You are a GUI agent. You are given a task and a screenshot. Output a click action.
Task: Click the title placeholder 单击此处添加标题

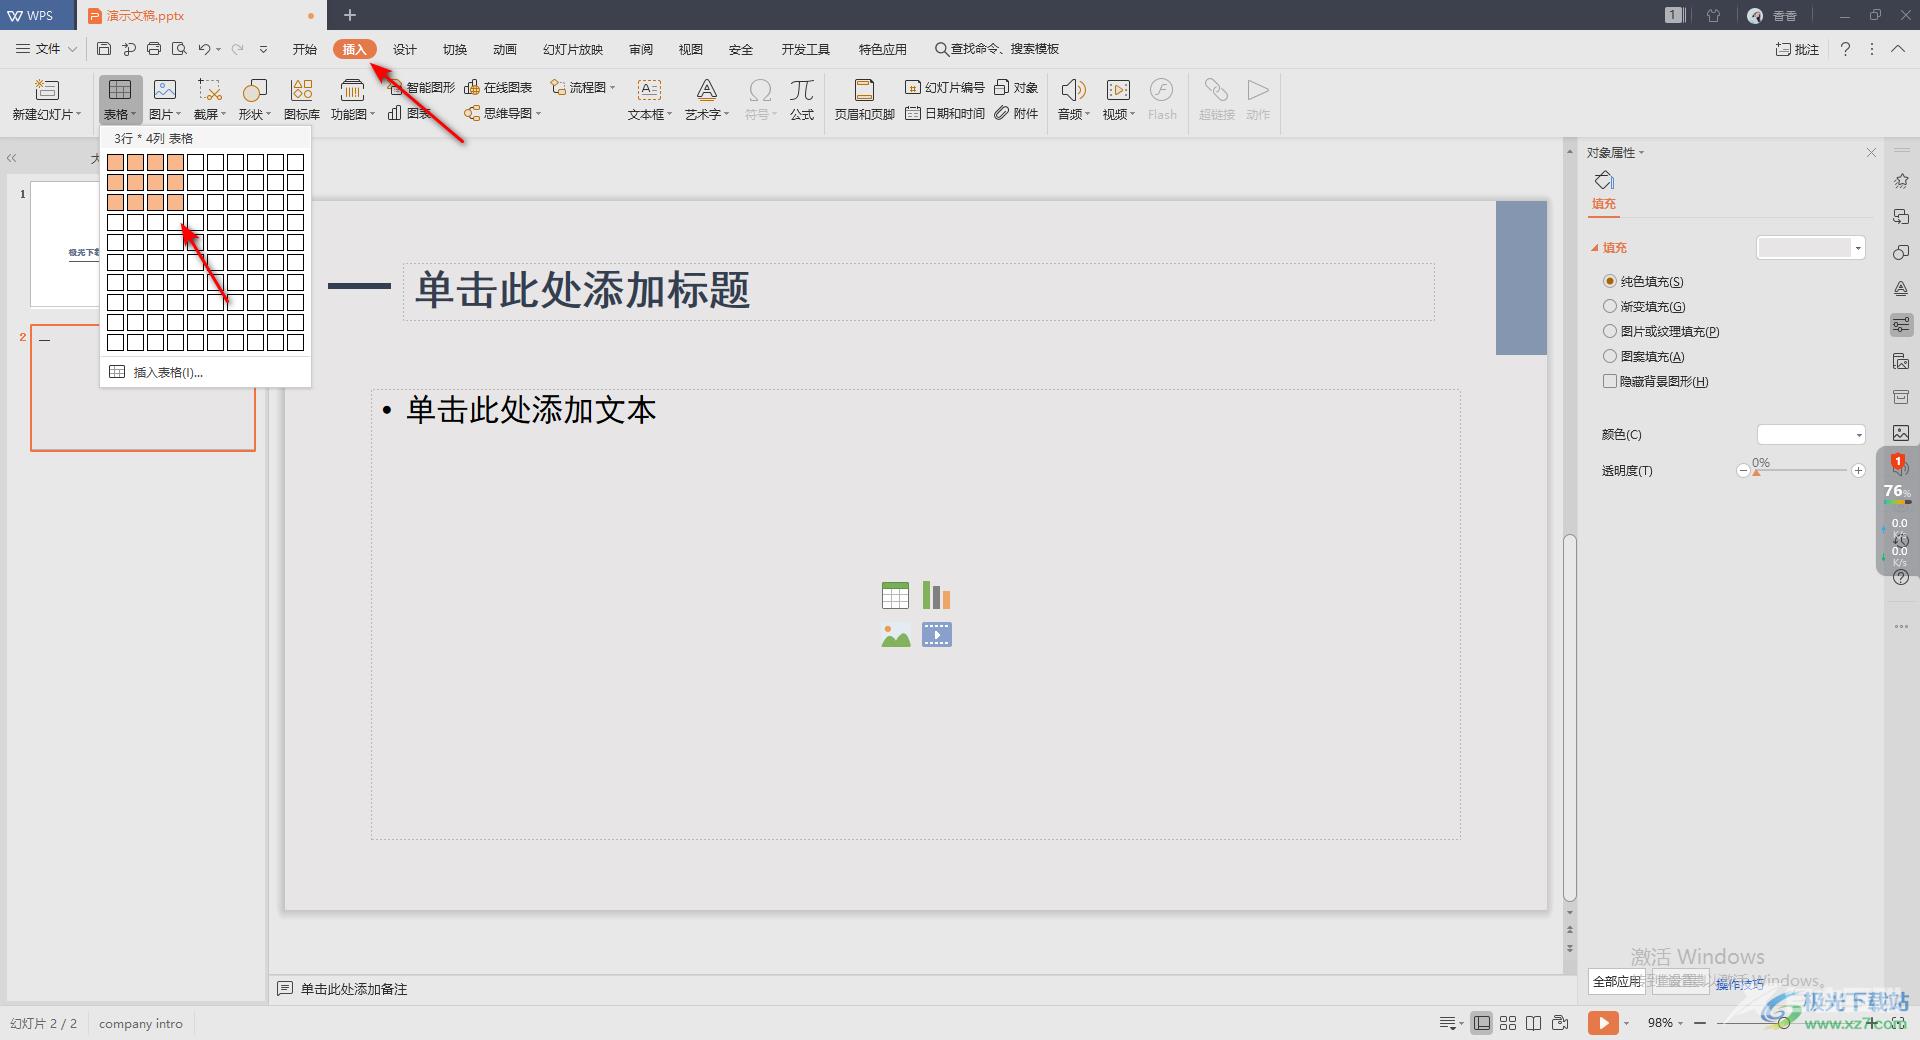pyautogui.click(x=918, y=291)
